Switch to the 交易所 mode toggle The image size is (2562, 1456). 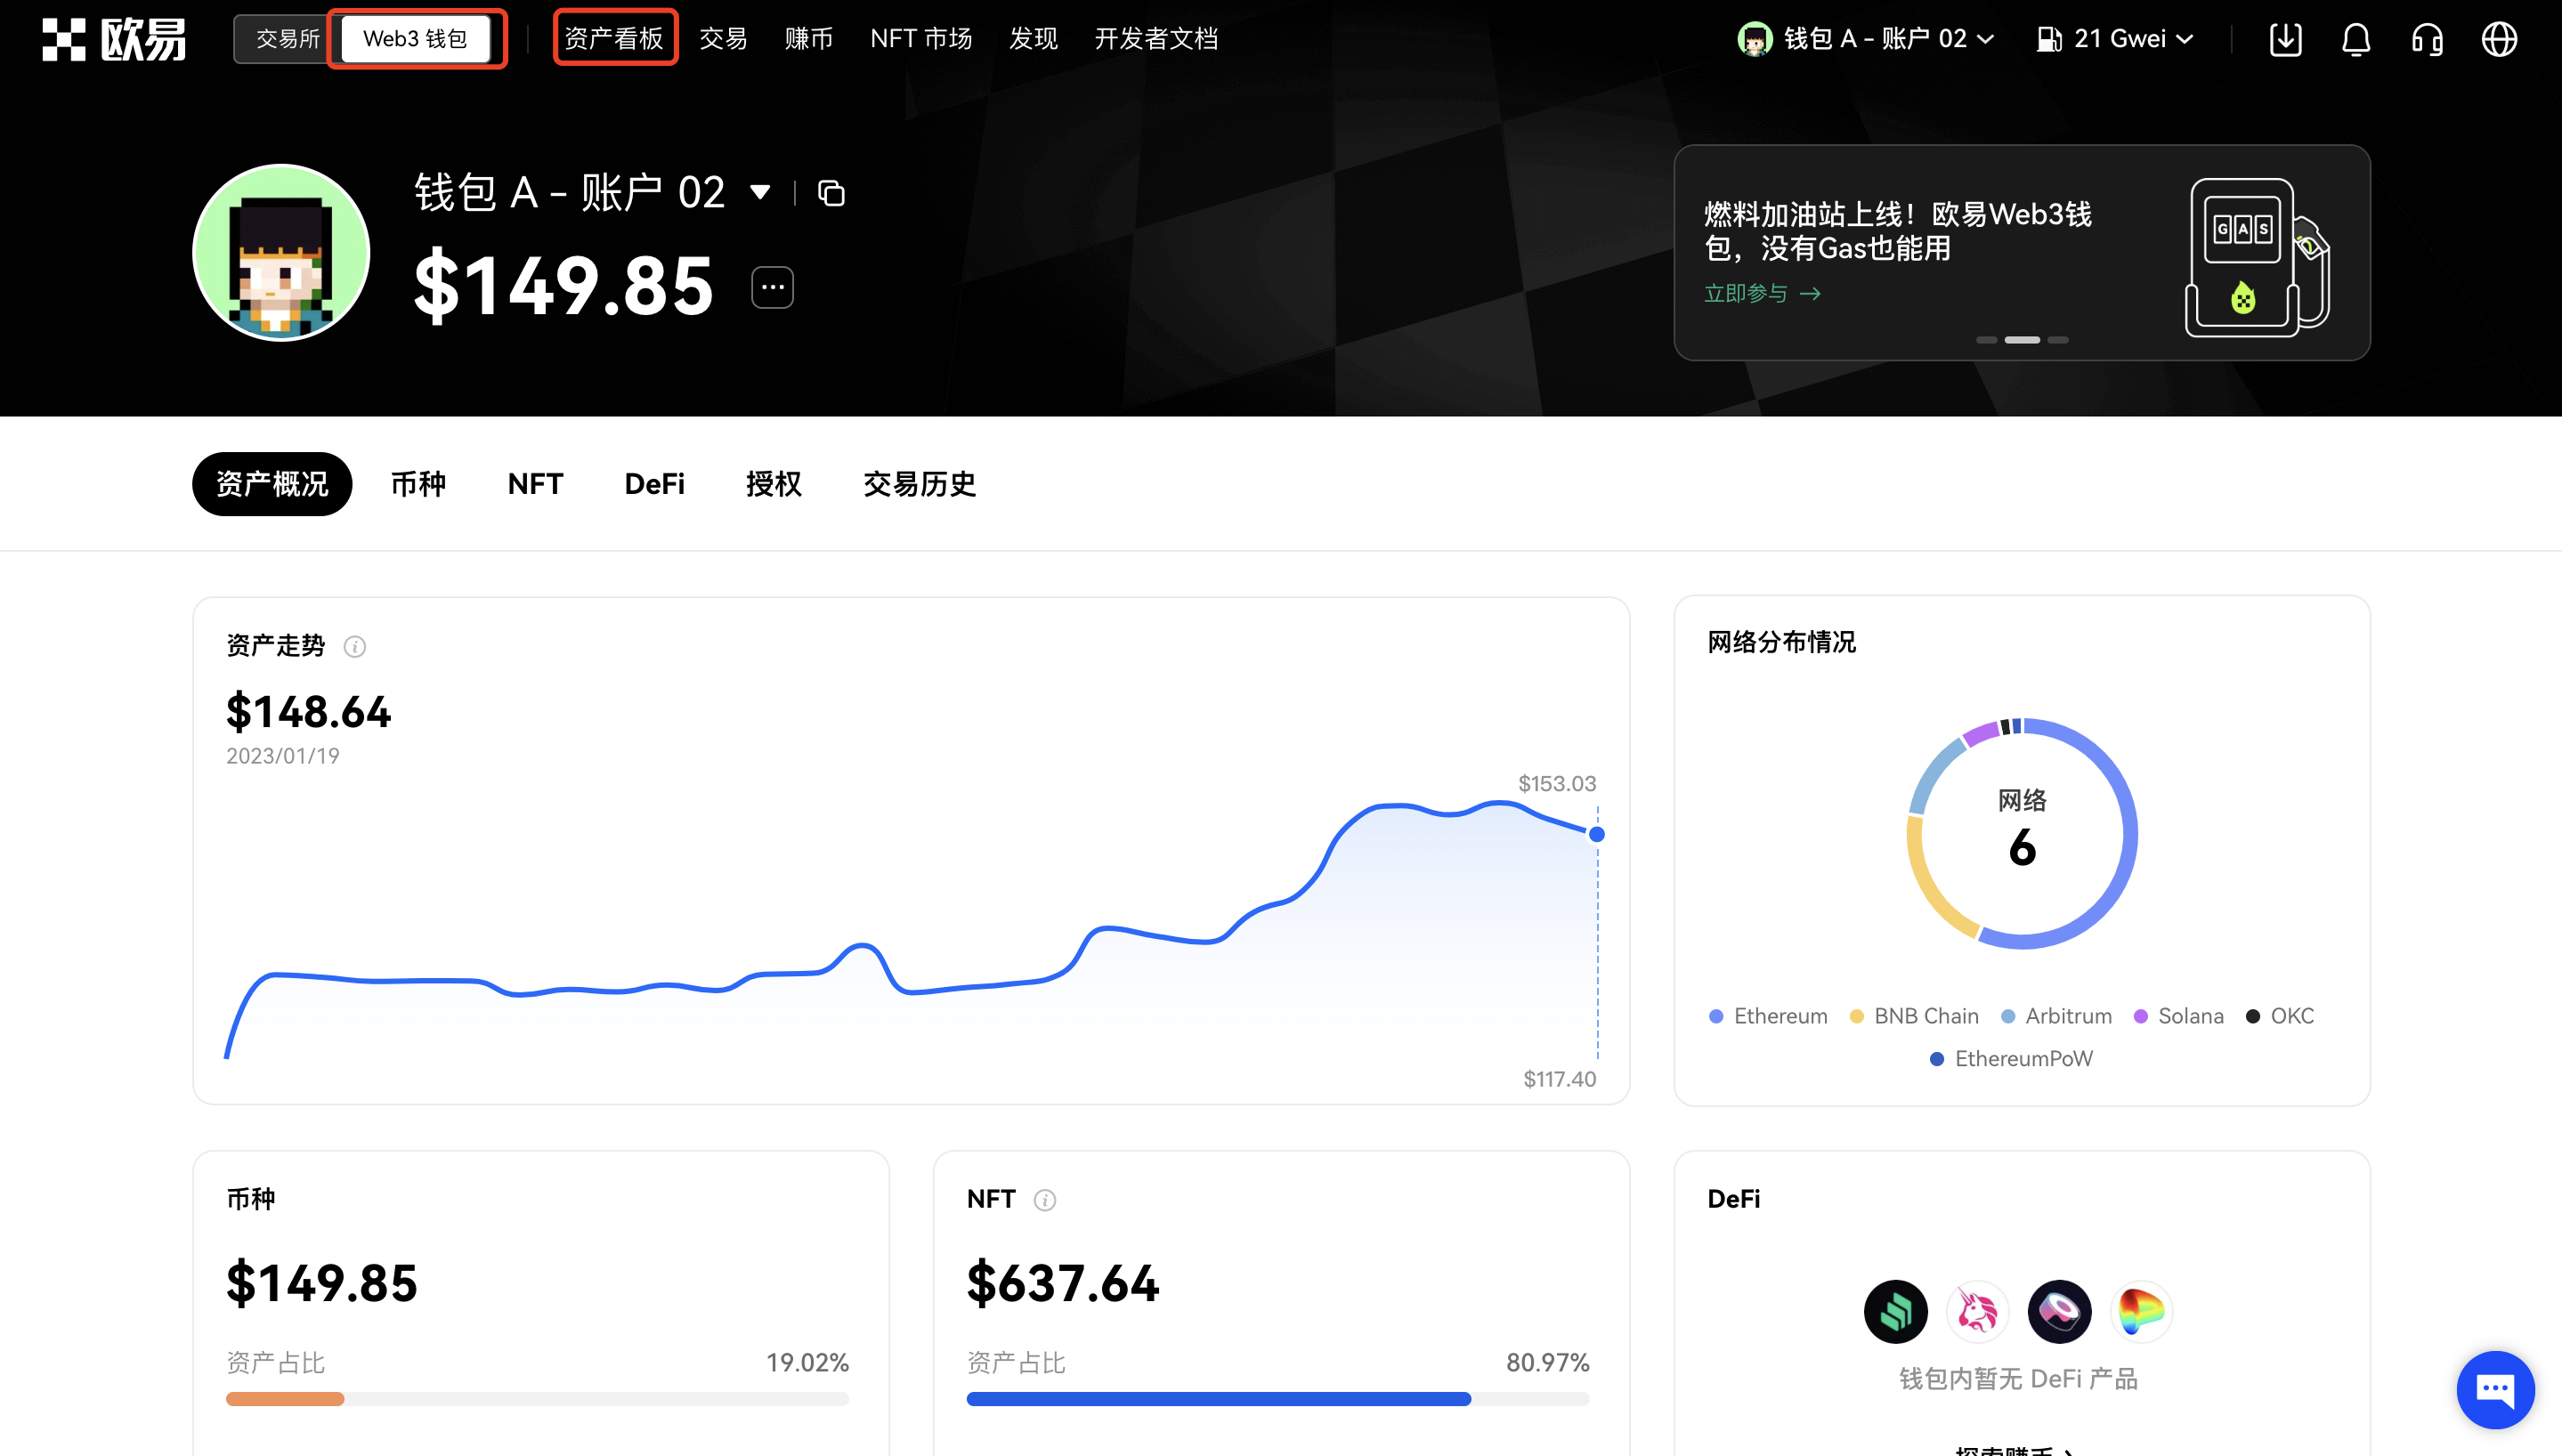point(287,39)
